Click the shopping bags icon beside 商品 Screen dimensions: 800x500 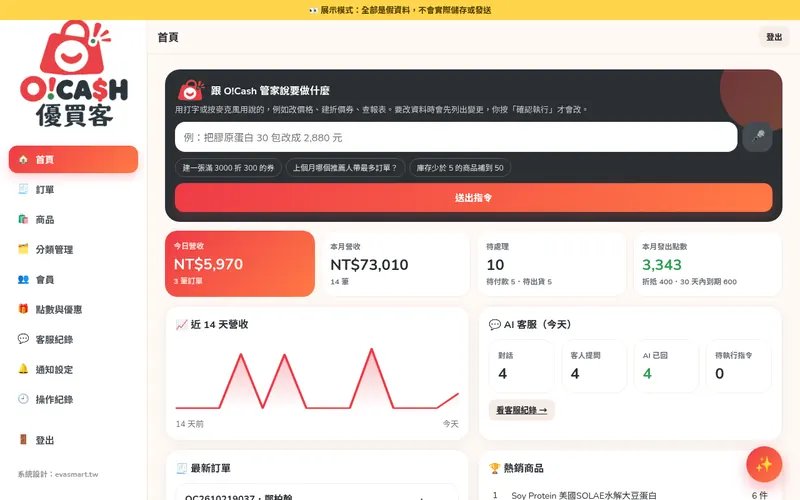23,219
